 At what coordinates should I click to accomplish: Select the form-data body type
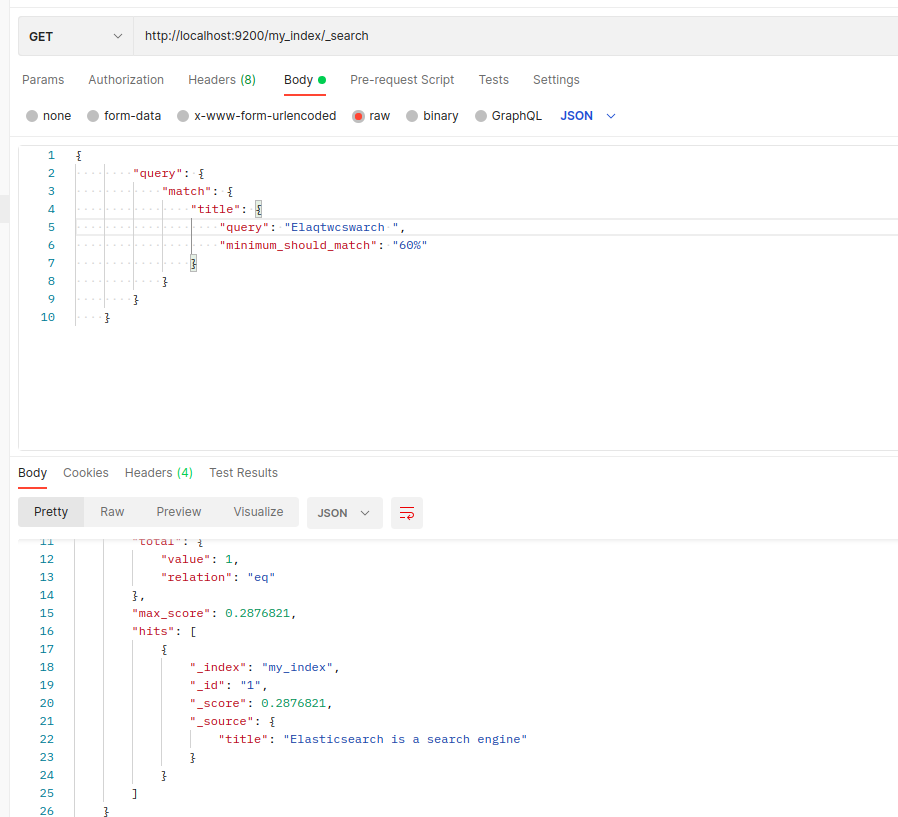(x=124, y=116)
